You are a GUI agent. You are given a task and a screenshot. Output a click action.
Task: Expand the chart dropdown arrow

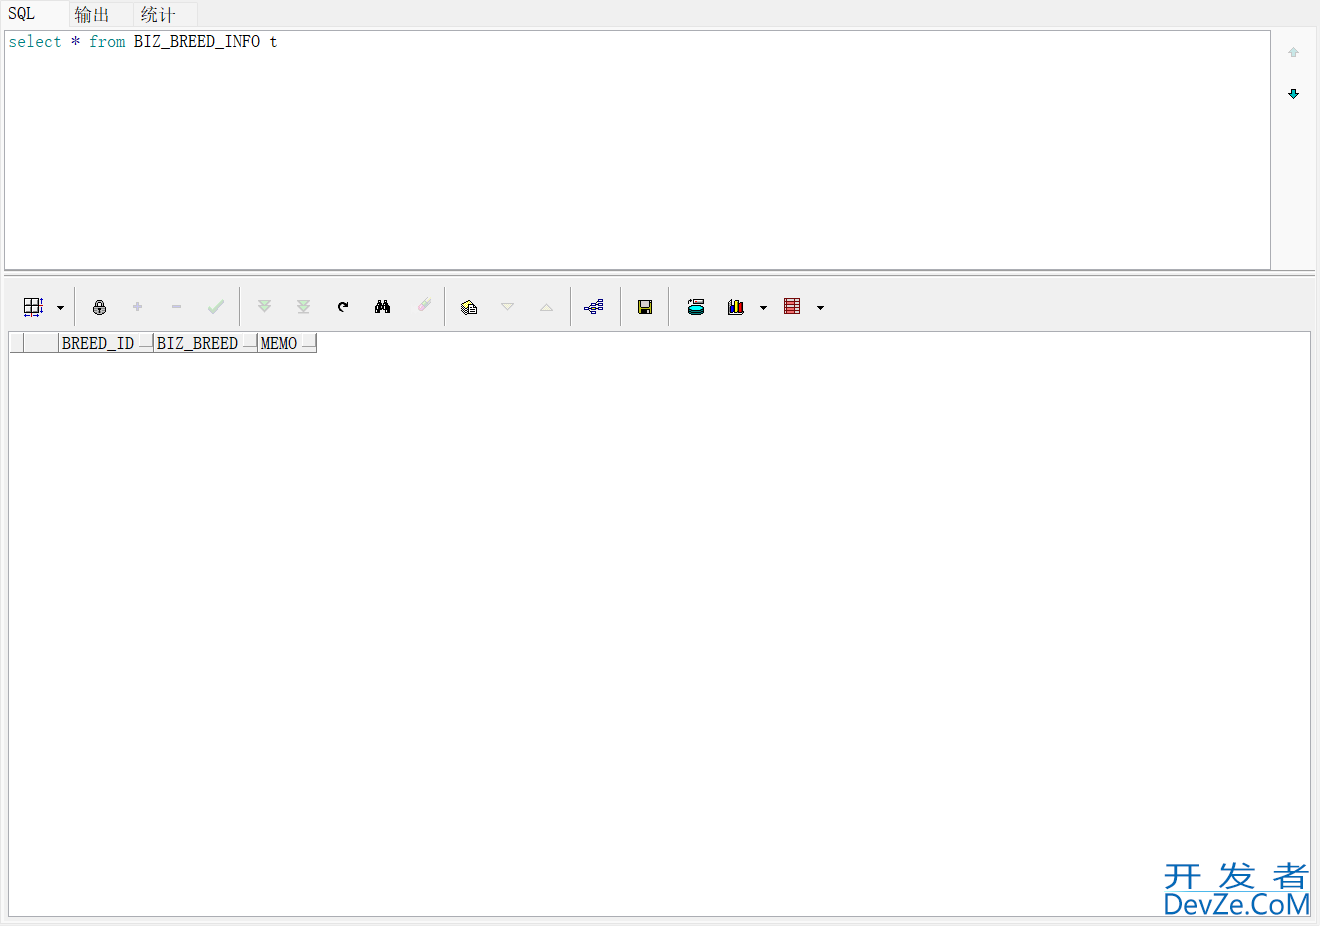[x=763, y=308]
